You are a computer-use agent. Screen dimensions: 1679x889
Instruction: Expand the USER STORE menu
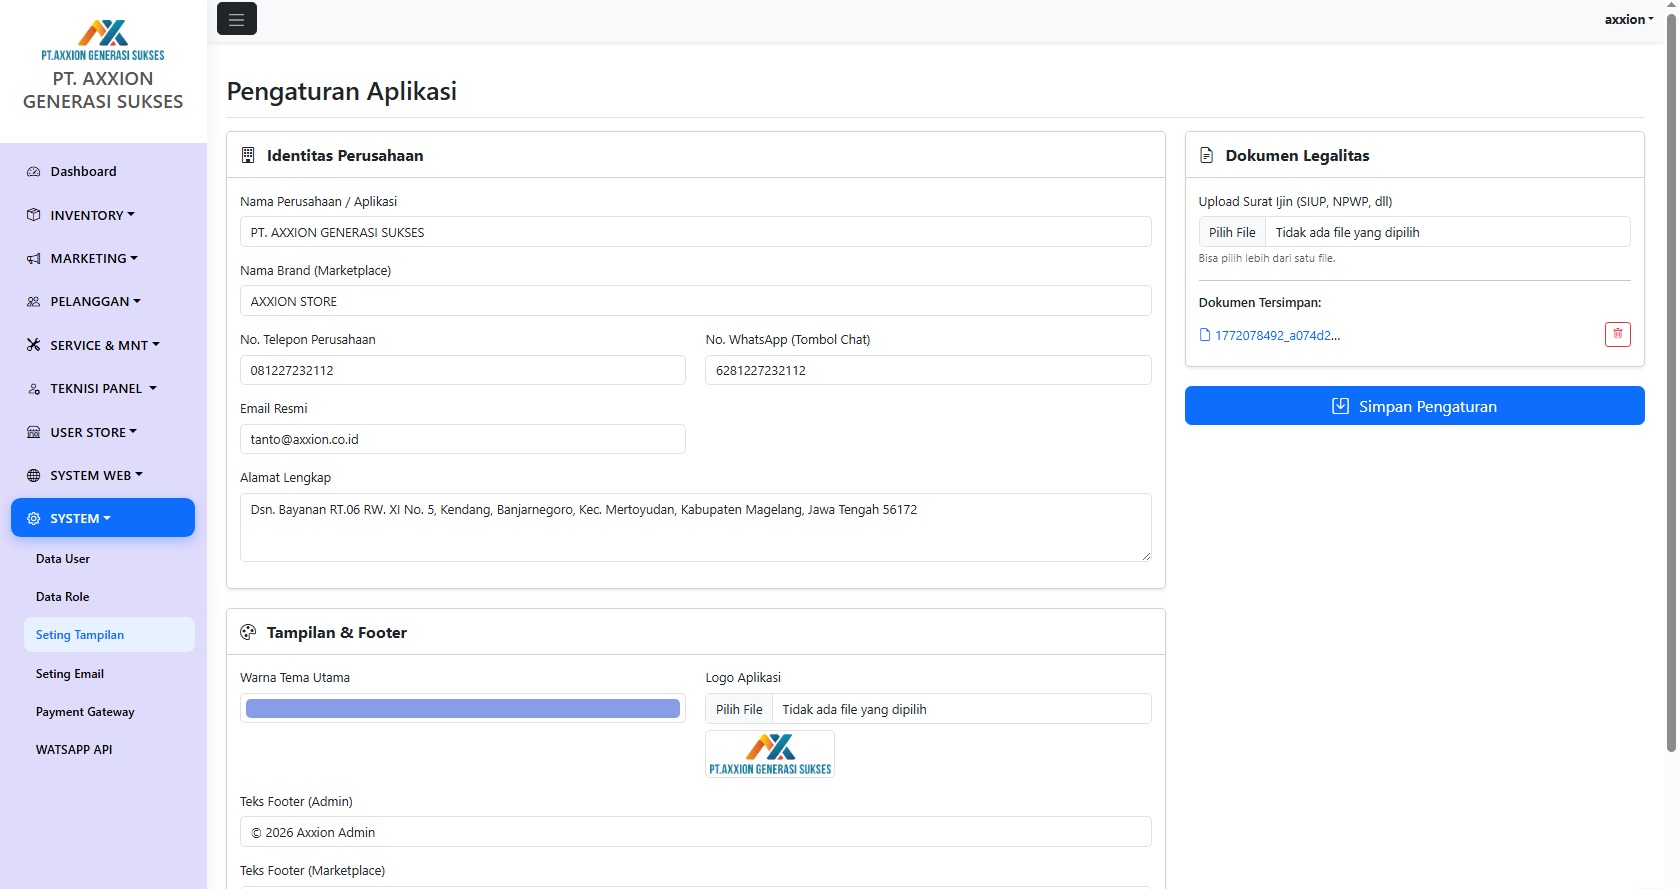coord(103,432)
